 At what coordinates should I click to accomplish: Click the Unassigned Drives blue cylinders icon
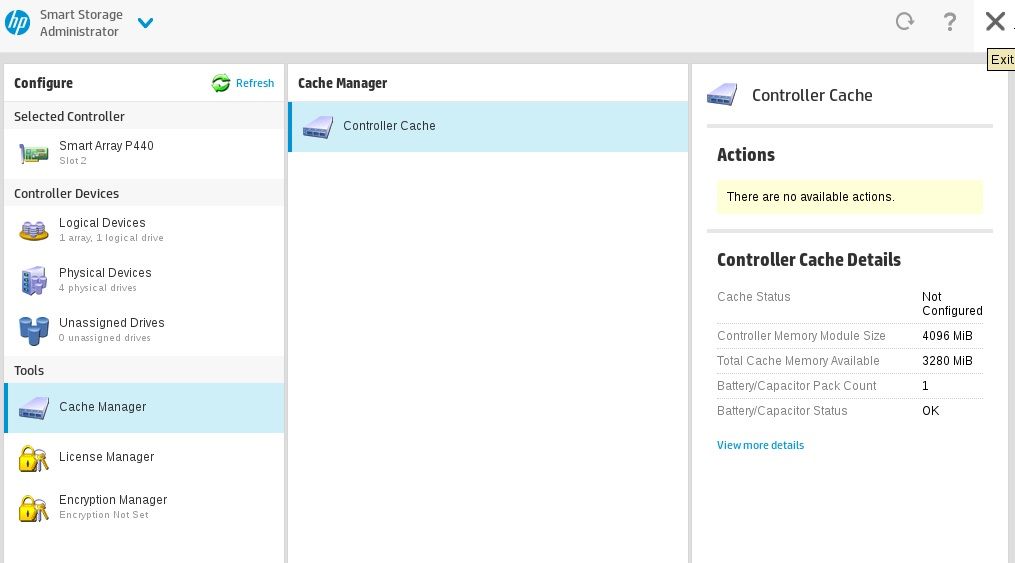tap(34, 330)
